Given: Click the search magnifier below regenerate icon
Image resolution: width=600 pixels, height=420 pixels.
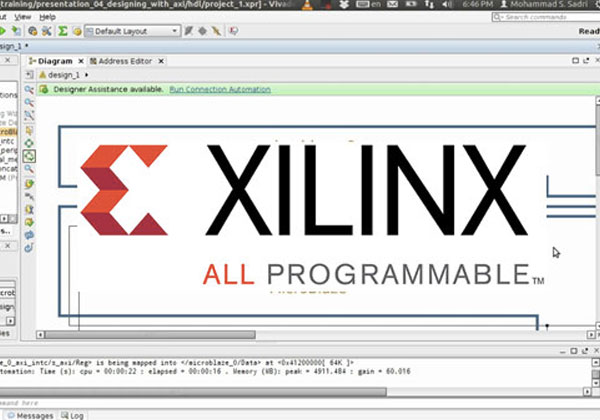Looking at the screenshot, I should [x=29, y=169].
